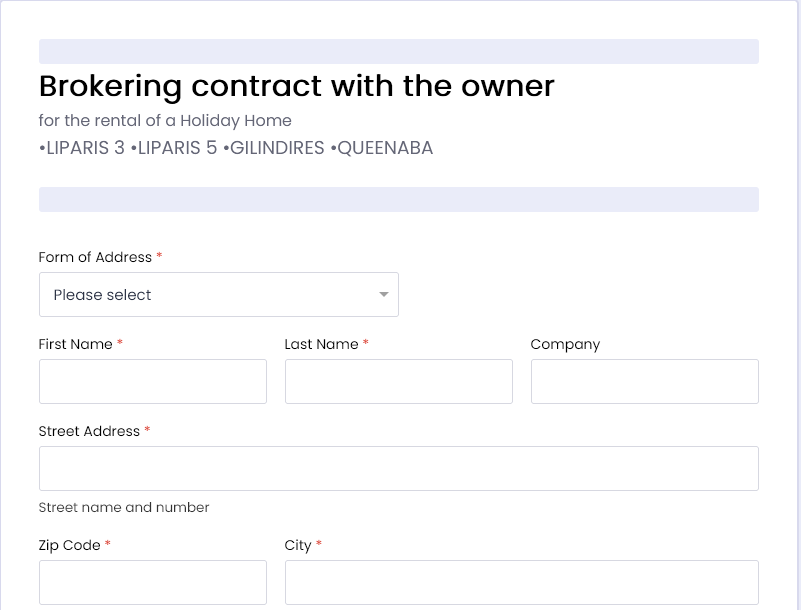Click the Brokering contract with the owner heading
This screenshot has height=610, width=801.
coord(297,86)
